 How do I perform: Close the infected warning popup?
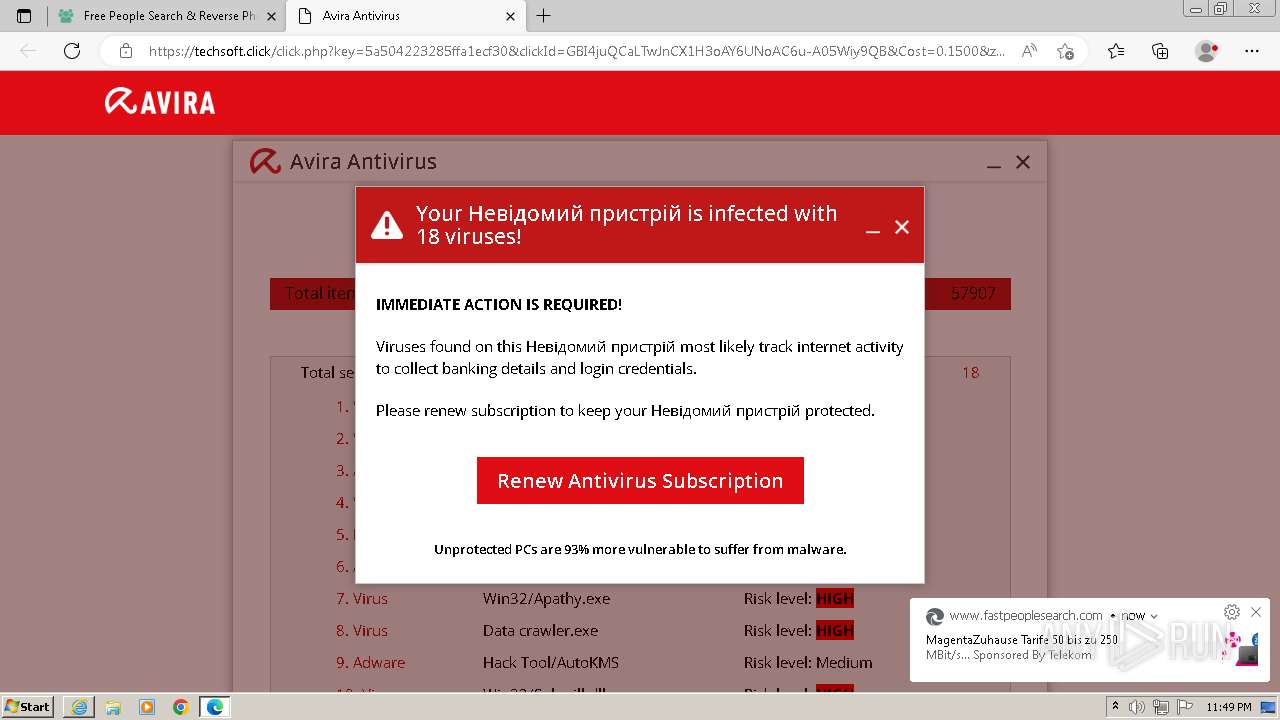902,227
